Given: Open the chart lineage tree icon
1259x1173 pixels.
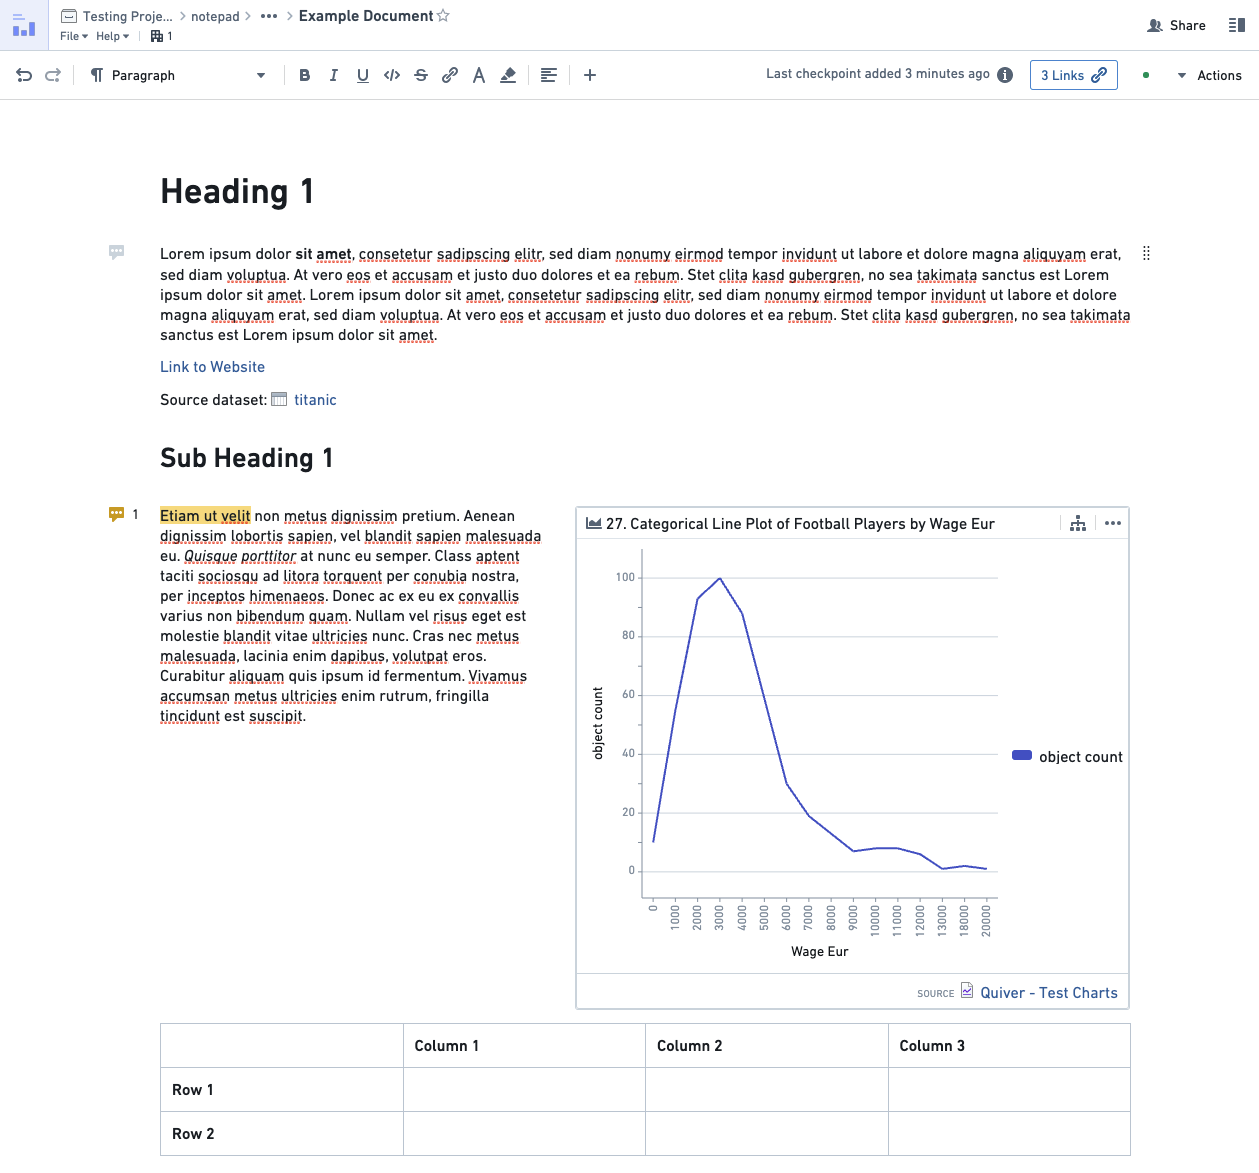Looking at the screenshot, I should 1078,523.
